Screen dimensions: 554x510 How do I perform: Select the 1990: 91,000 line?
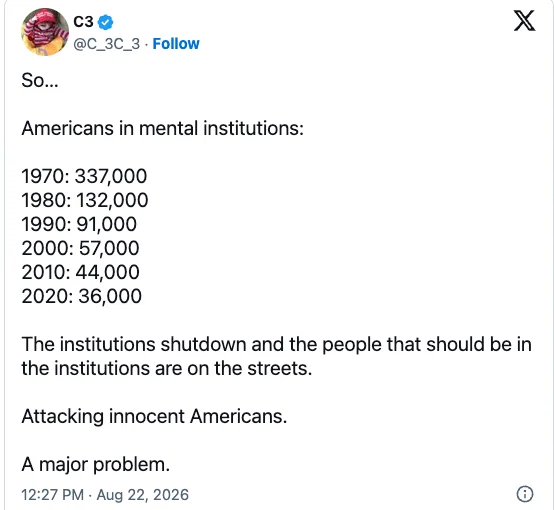[x=79, y=224]
